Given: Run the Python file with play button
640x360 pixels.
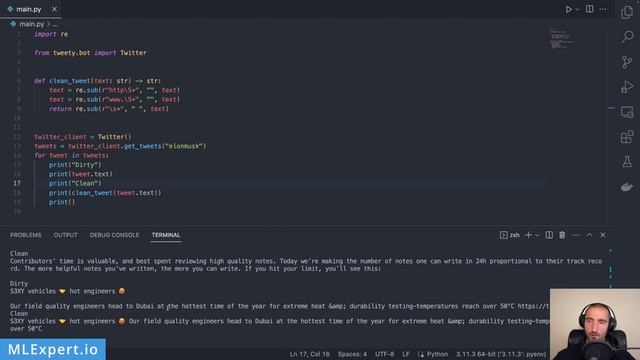Looking at the screenshot, I should [568, 9].
